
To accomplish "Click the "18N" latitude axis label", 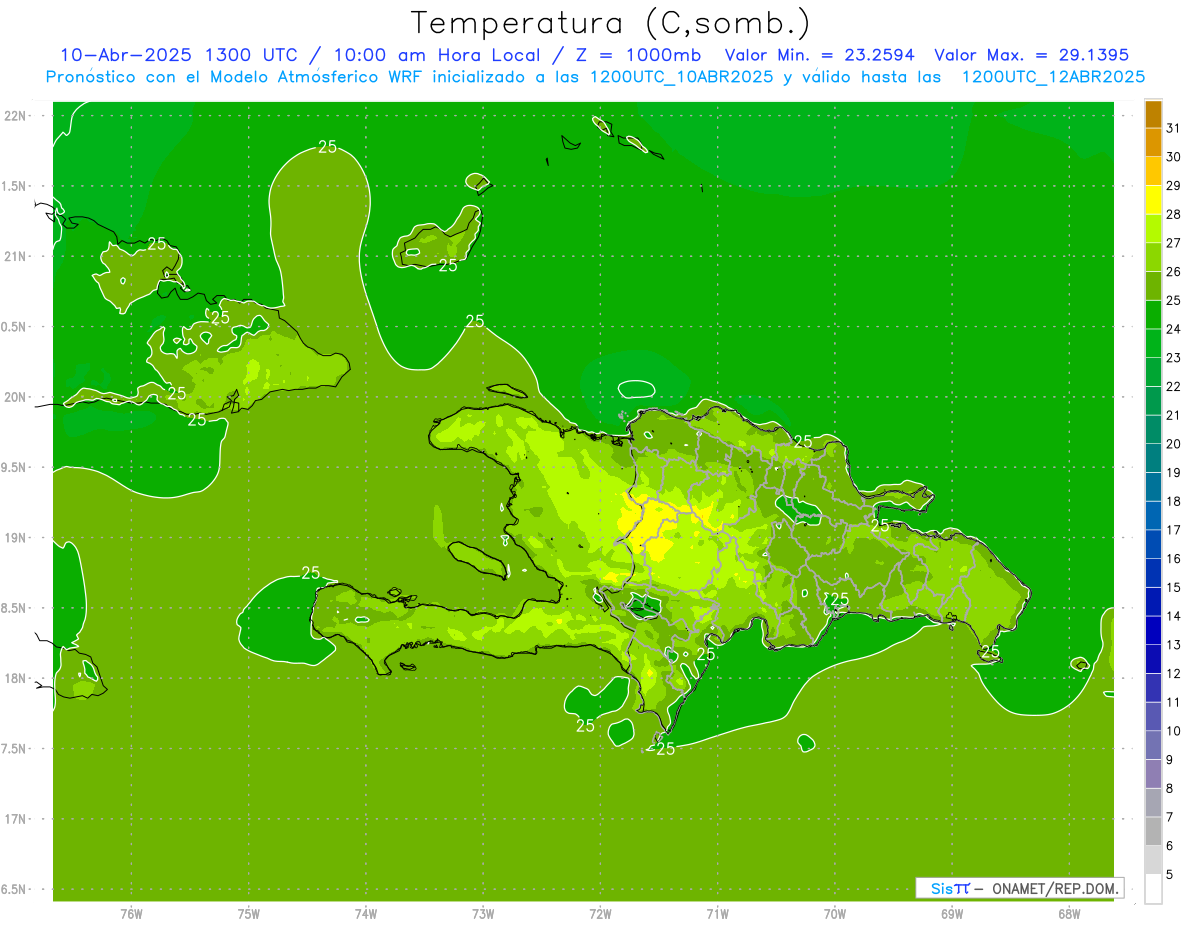I will [x=15, y=678].
